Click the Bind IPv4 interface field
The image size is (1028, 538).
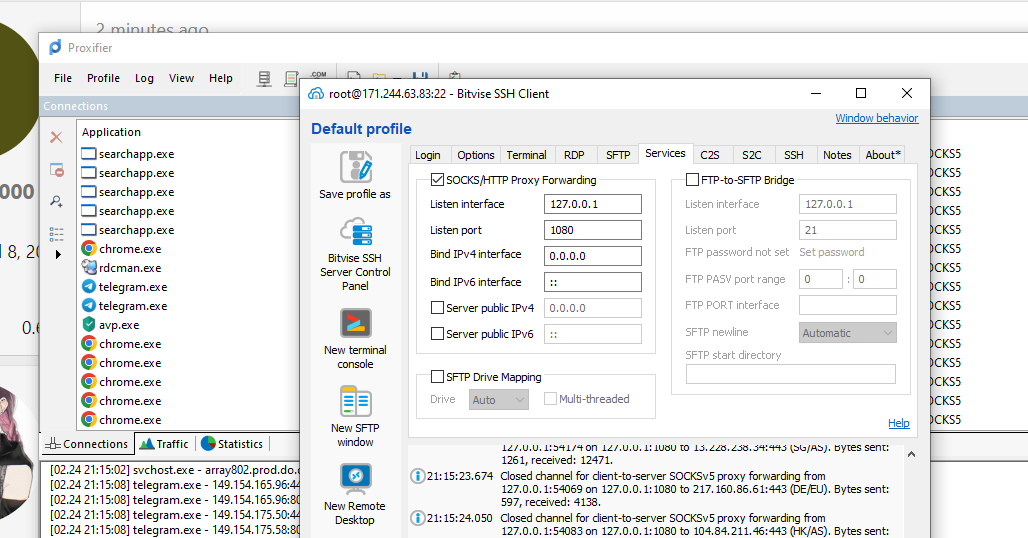(x=593, y=256)
